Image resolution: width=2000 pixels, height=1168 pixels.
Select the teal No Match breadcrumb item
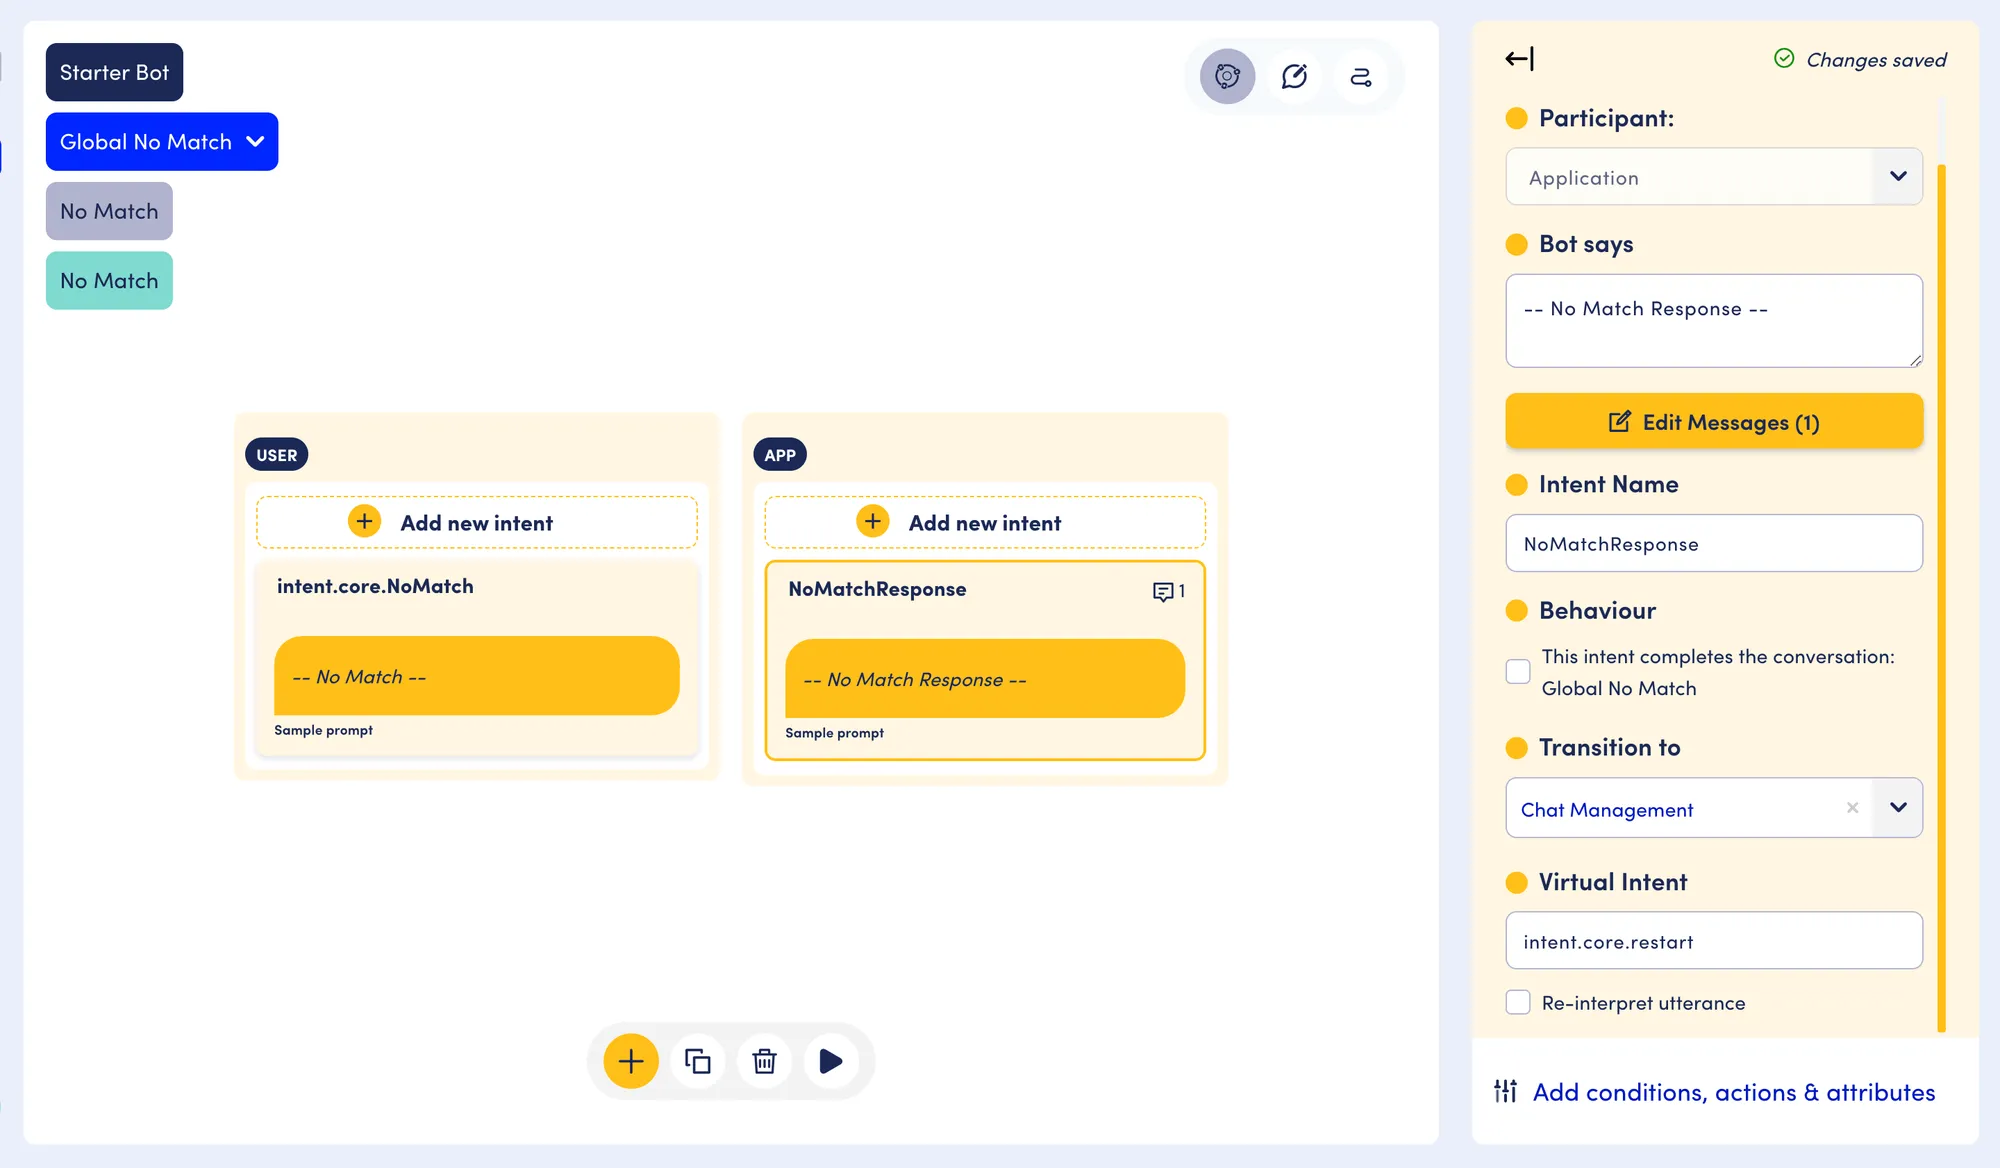[x=109, y=280]
